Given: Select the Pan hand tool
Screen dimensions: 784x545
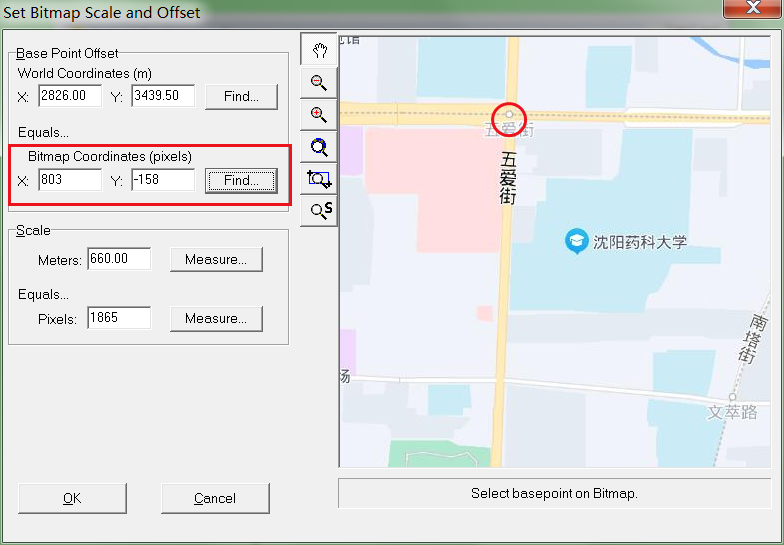Looking at the screenshot, I should click(x=319, y=51).
